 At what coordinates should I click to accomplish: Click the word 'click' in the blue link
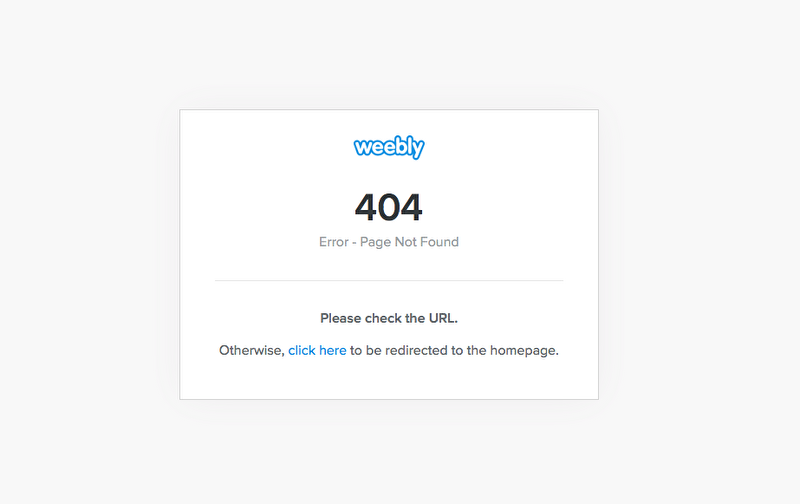click(x=302, y=350)
